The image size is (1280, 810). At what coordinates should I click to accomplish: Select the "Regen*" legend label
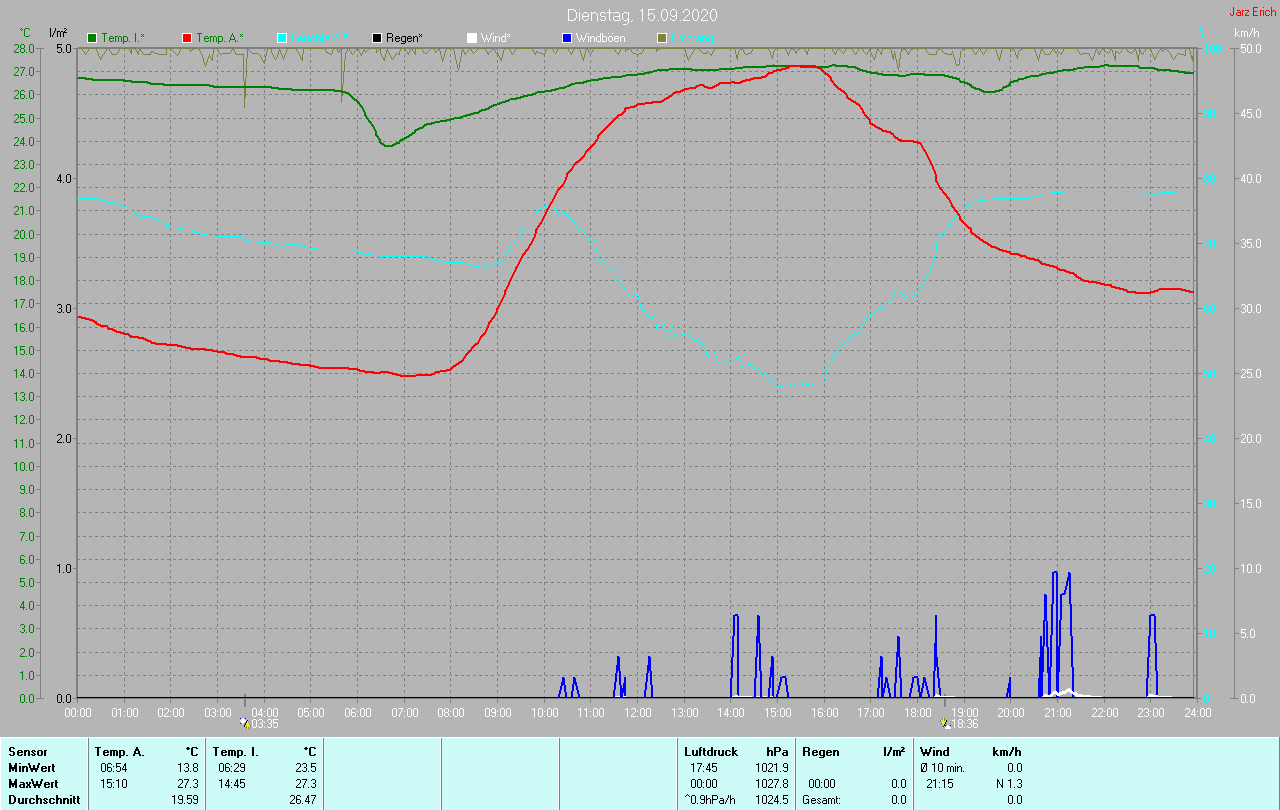coord(404,38)
